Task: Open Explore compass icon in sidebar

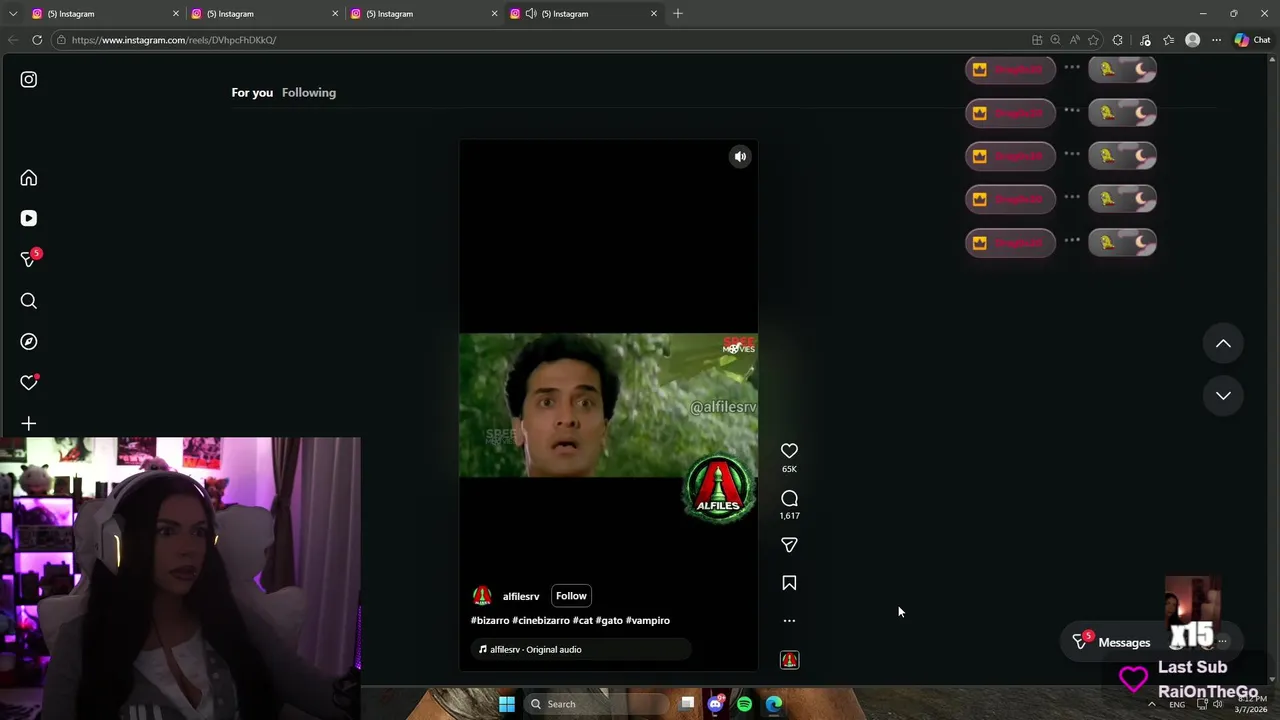Action: click(x=29, y=342)
